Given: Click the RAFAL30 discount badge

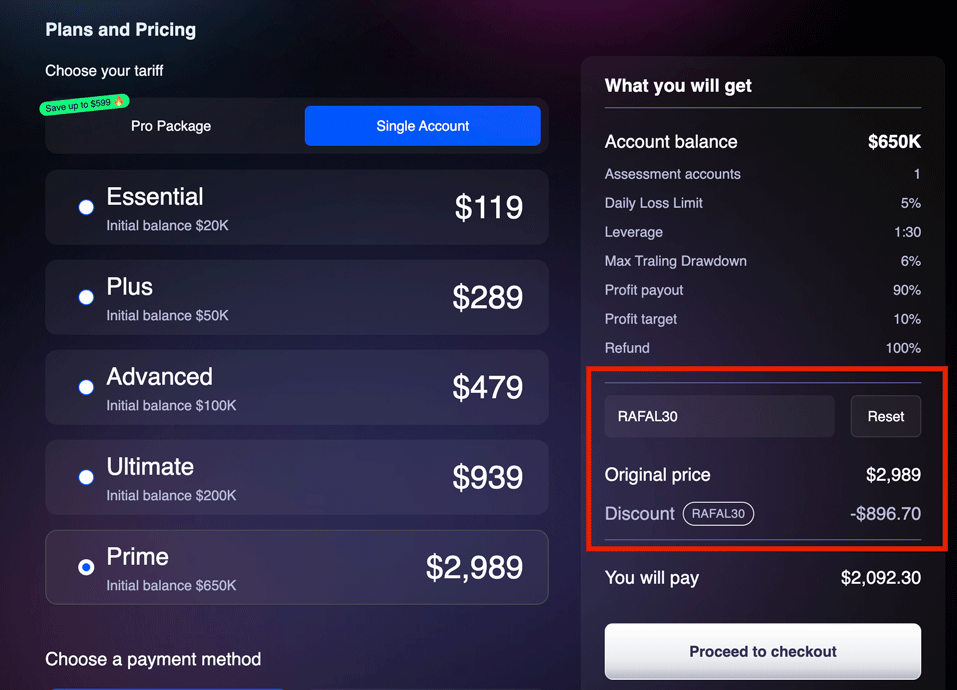Looking at the screenshot, I should coord(718,514).
